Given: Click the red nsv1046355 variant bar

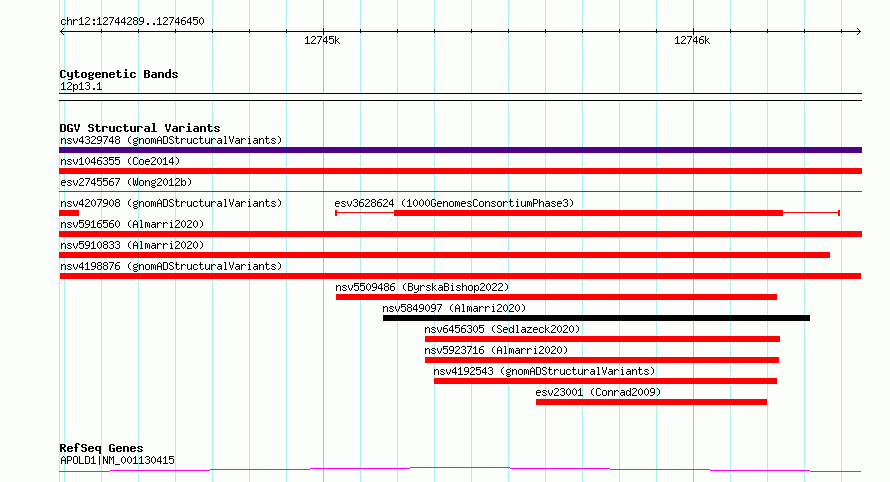Looking at the screenshot, I should pos(460,171).
